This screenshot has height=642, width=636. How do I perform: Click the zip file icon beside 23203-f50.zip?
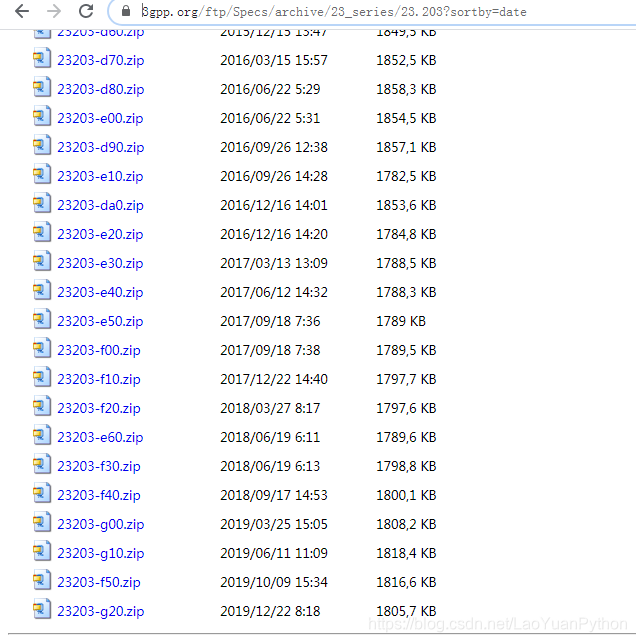click(x=42, y=581)
